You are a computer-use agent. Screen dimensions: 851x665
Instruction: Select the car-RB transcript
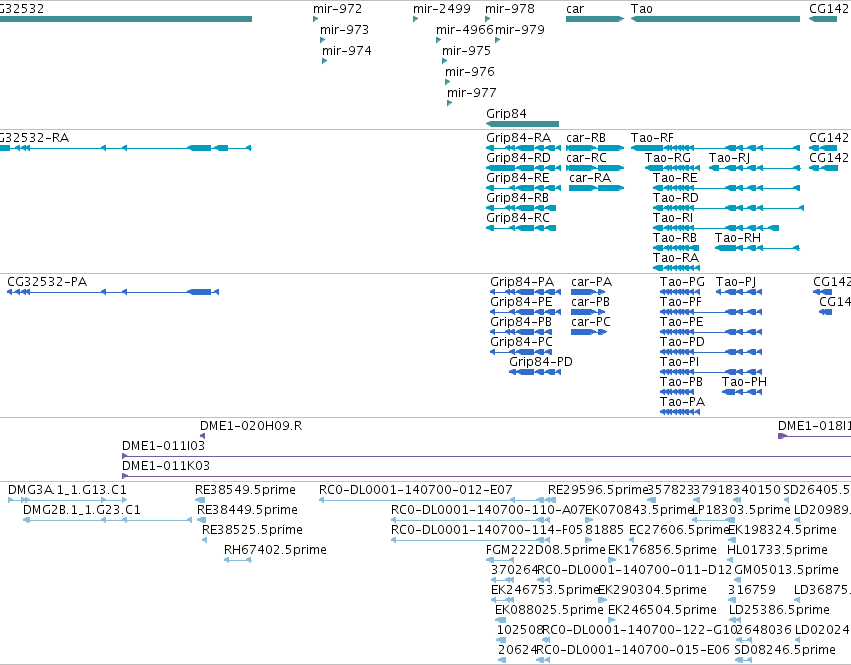point(595,148)
